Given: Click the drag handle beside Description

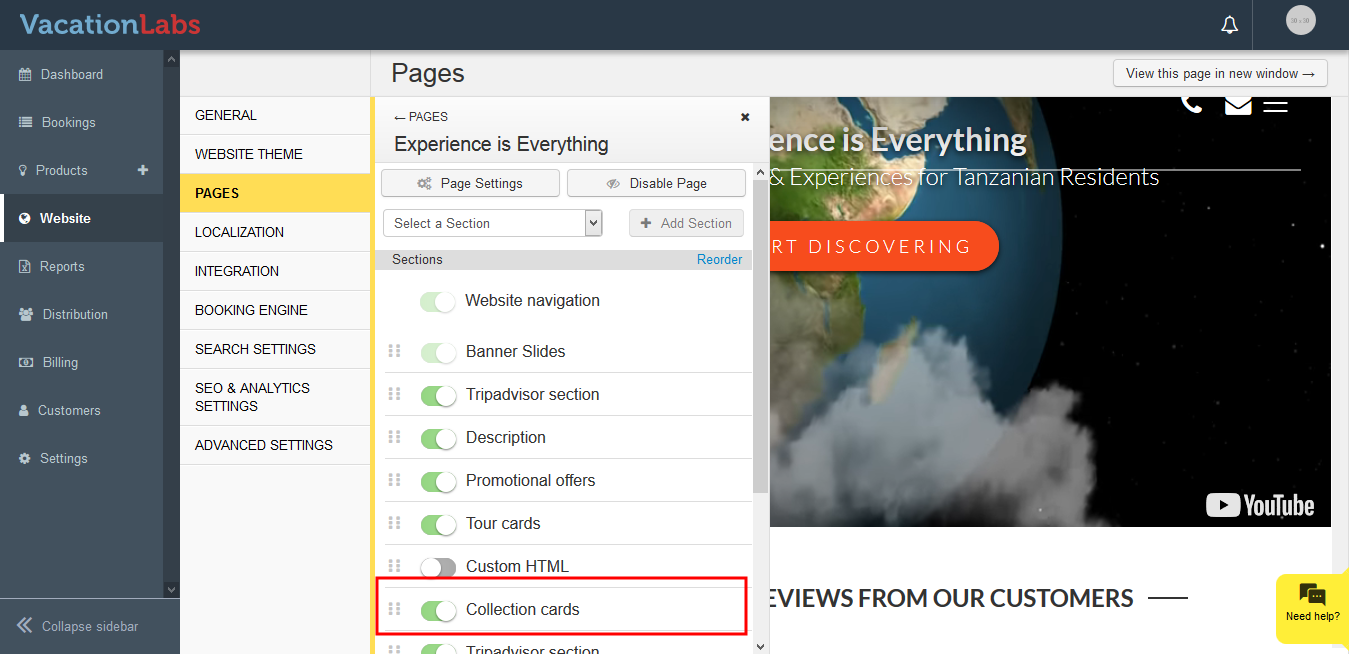Looking at the screenshot, I should [394, 437].
